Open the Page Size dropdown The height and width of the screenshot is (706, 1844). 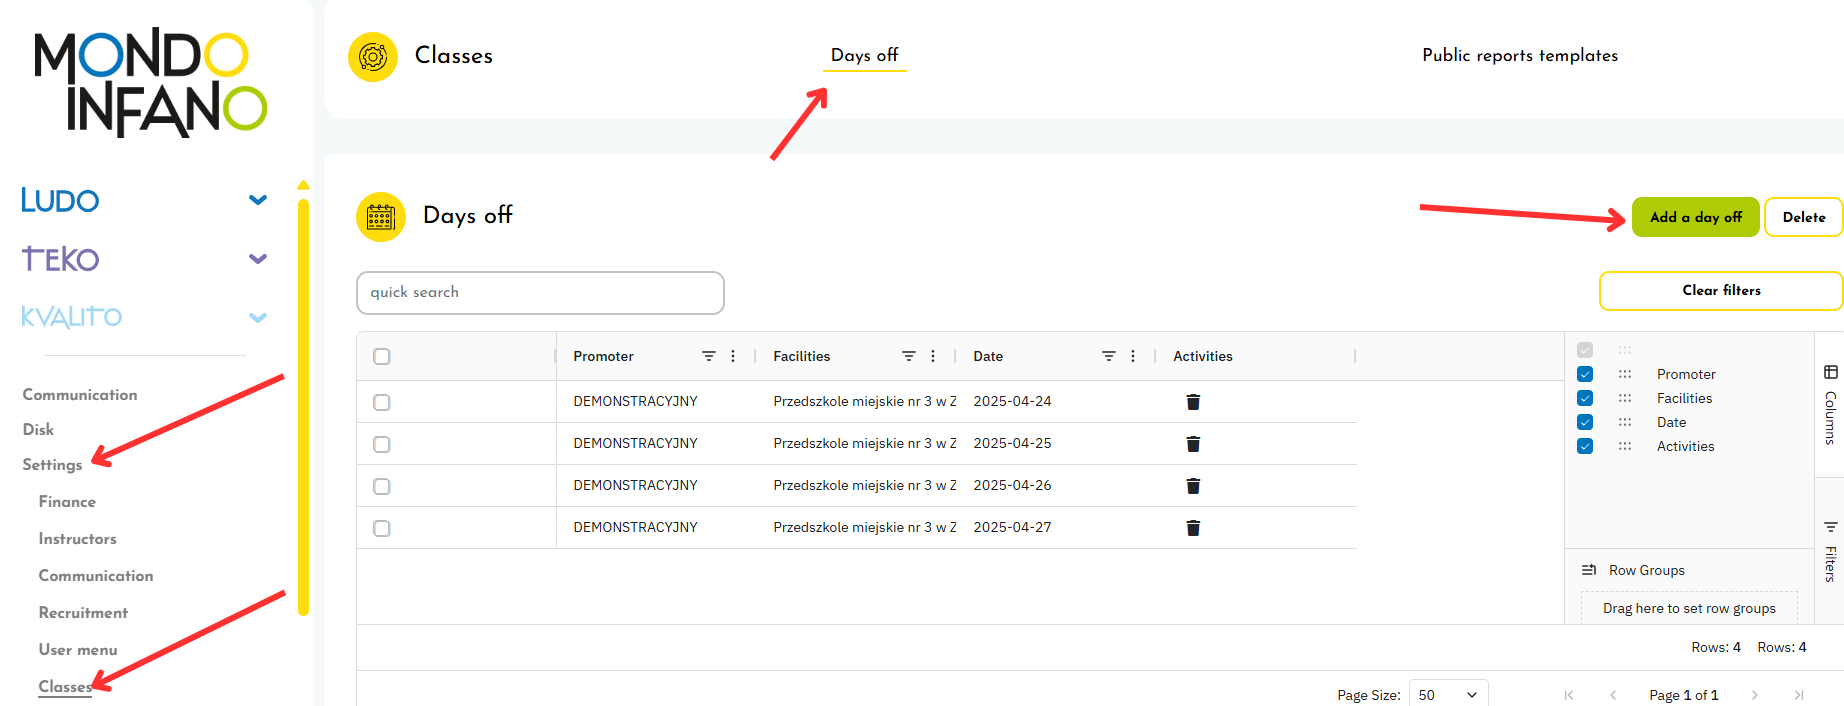(x=1448, y=694)
